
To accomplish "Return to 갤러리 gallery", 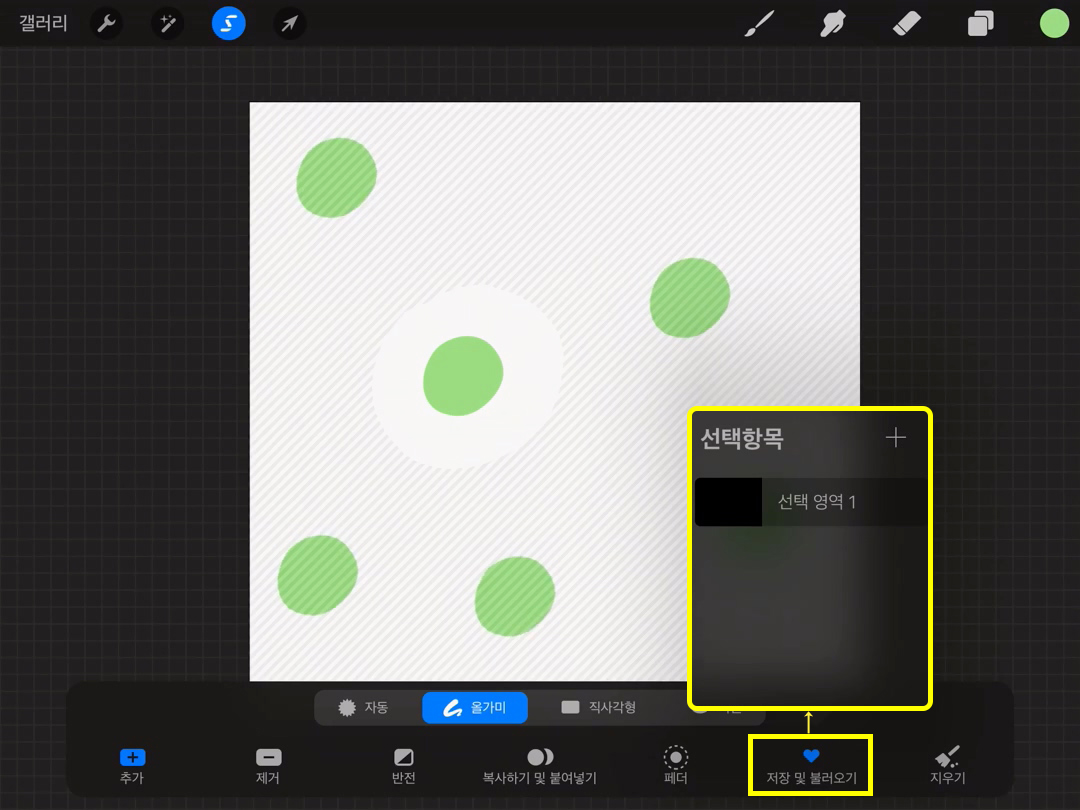I will click(43, 23).
